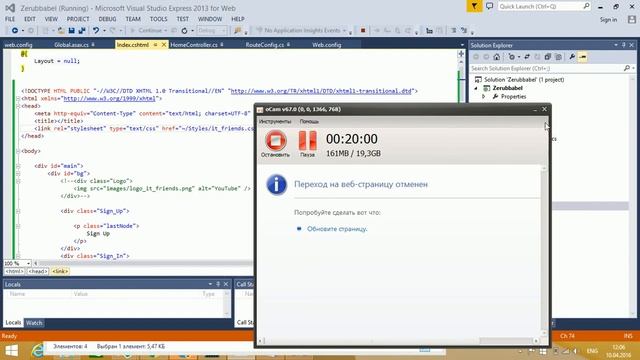The image size is (640, 360).
Task: Collapse the div id="main" outline toggle
Action: pyautogui.click(x=18, y=166)
